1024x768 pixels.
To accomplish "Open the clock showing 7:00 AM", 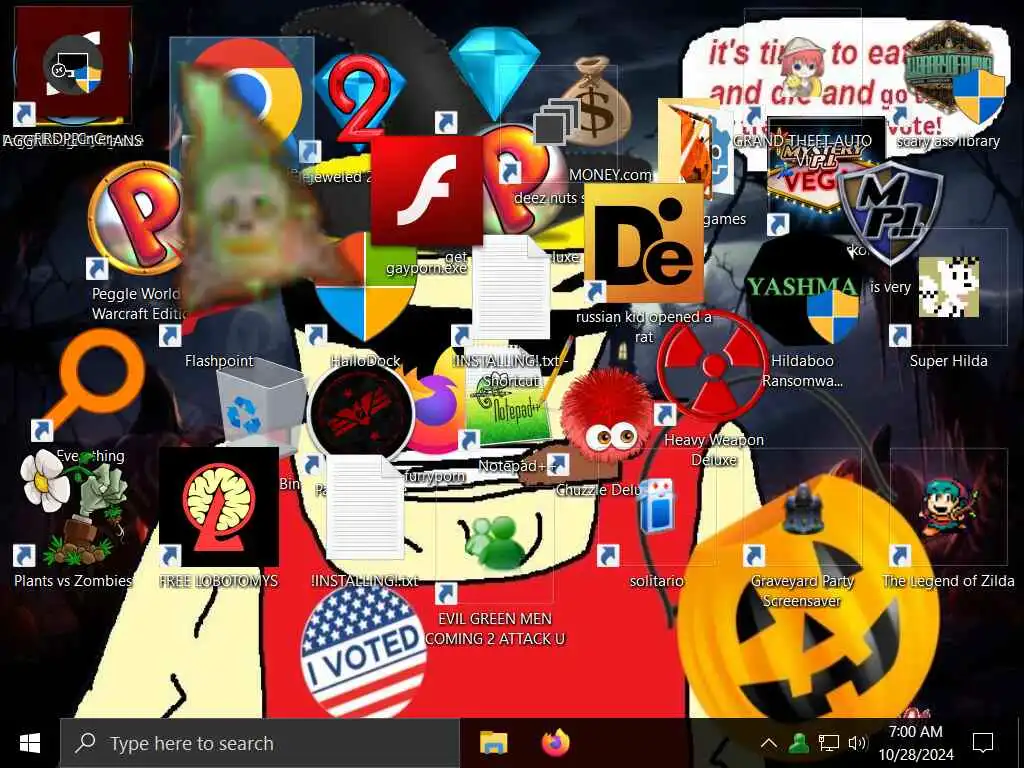I will [x=916, y=743].
